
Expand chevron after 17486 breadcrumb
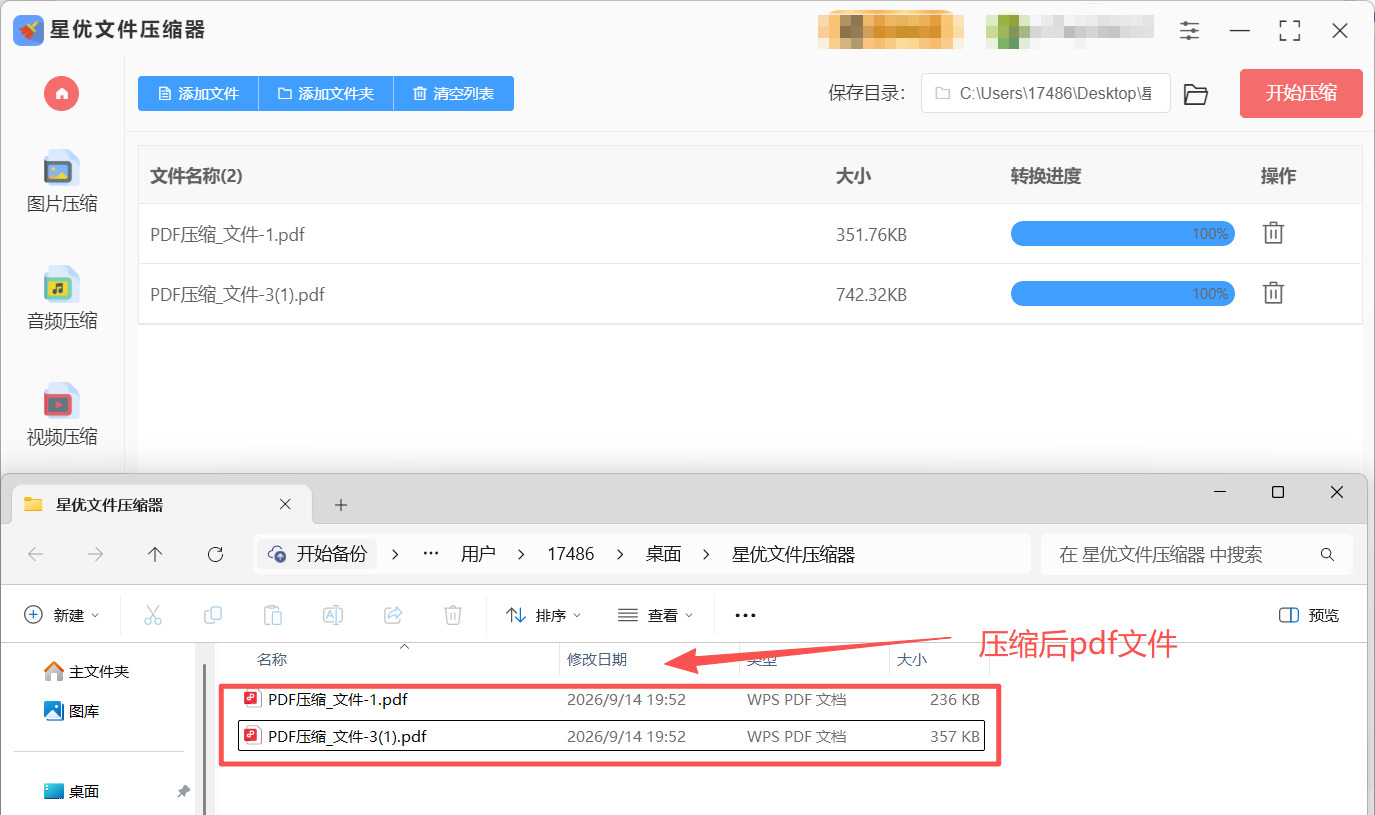coord(620,554)
